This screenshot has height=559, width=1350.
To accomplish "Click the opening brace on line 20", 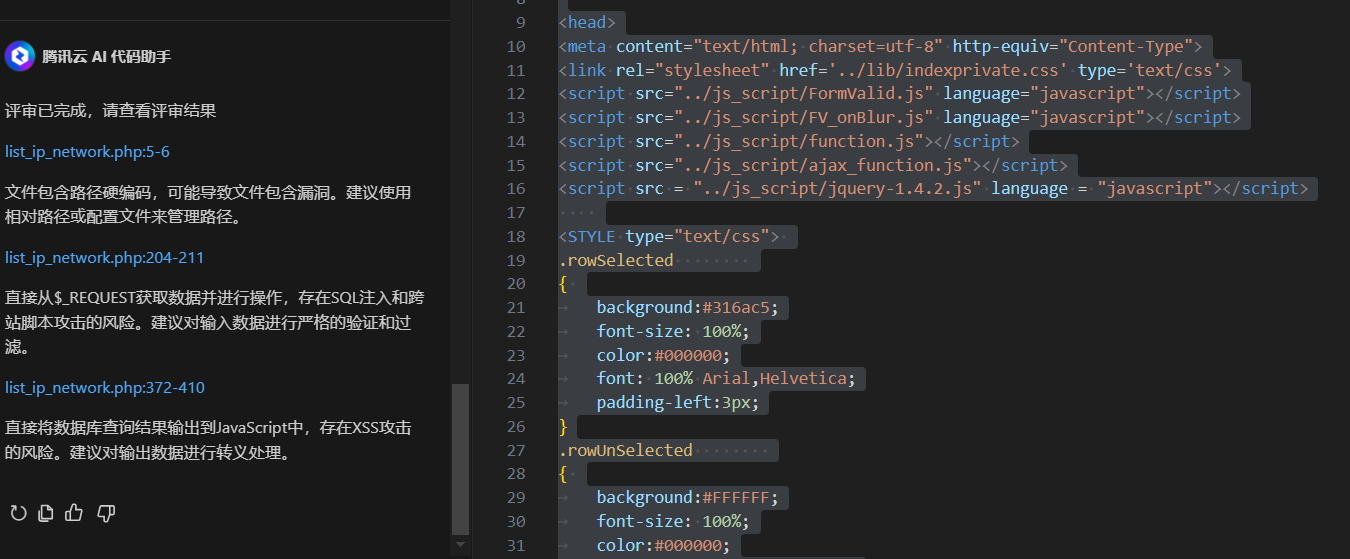I will tap(564, 284).
